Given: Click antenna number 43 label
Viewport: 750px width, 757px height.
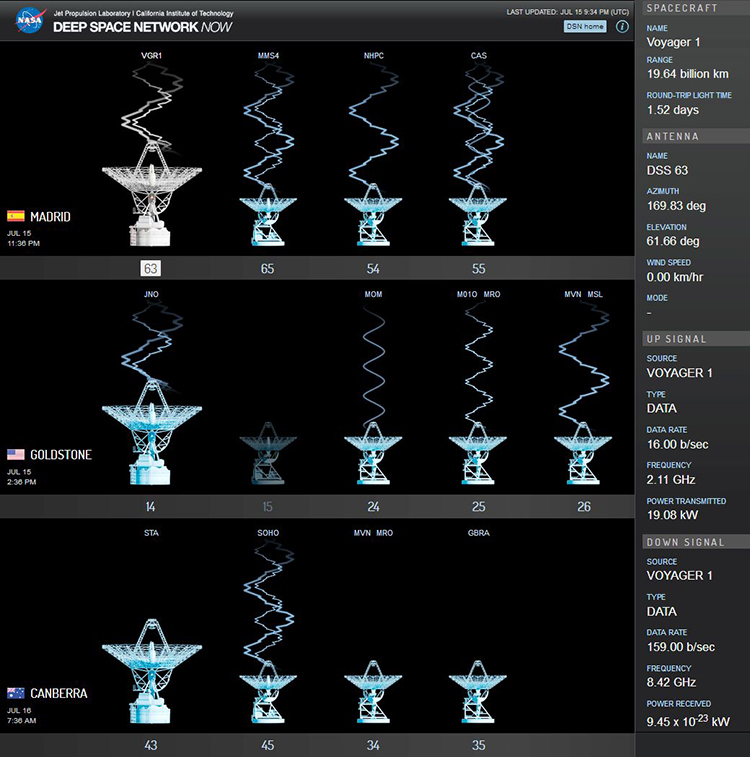Looking at the screenshot, I should [x=151, y=745].
